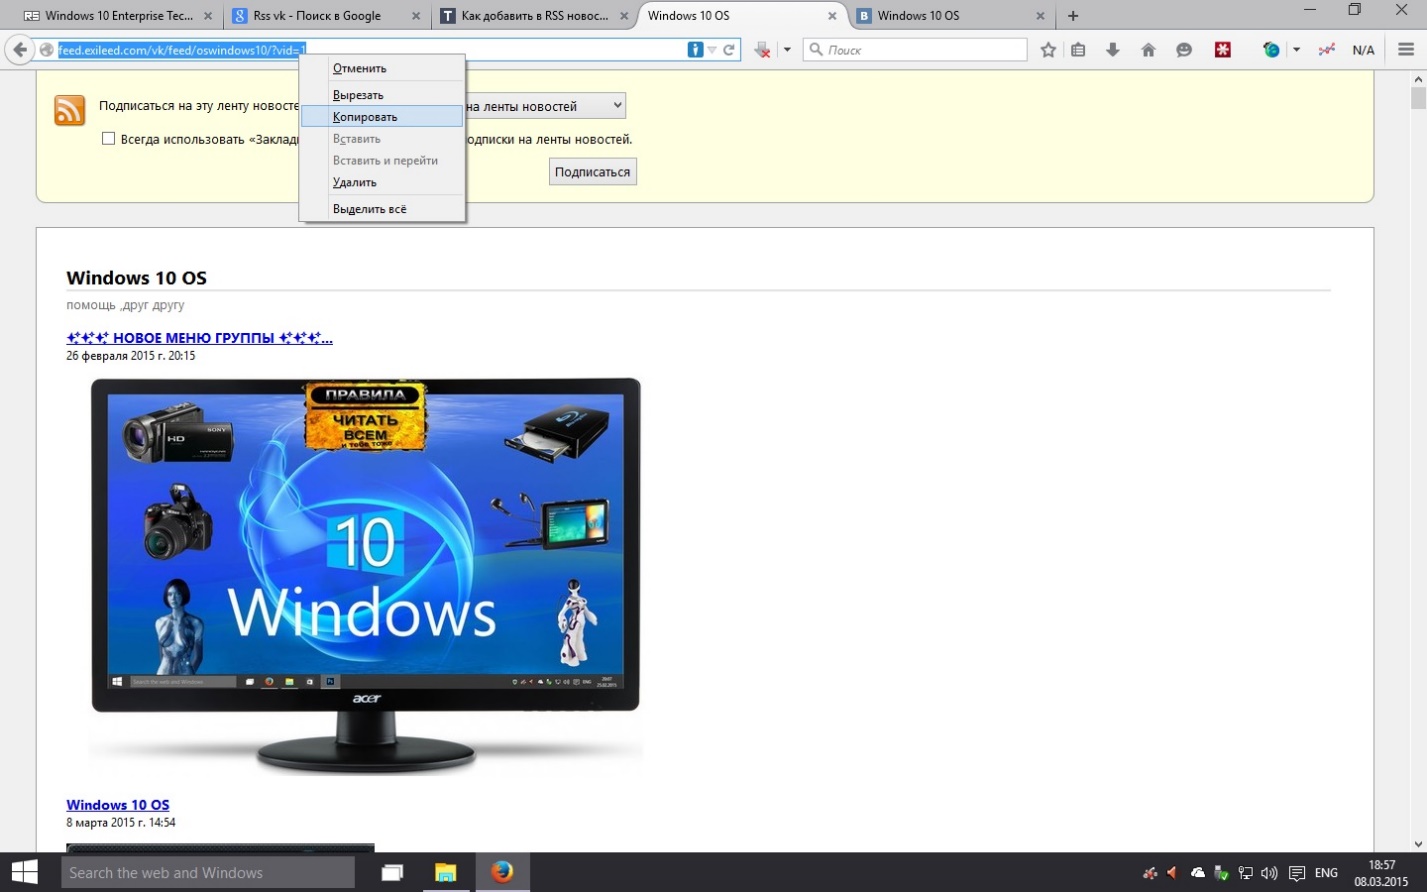Screen dimensions: 1427x892
Task: Open the Windows Start button
Action: (x=25, y=872)
